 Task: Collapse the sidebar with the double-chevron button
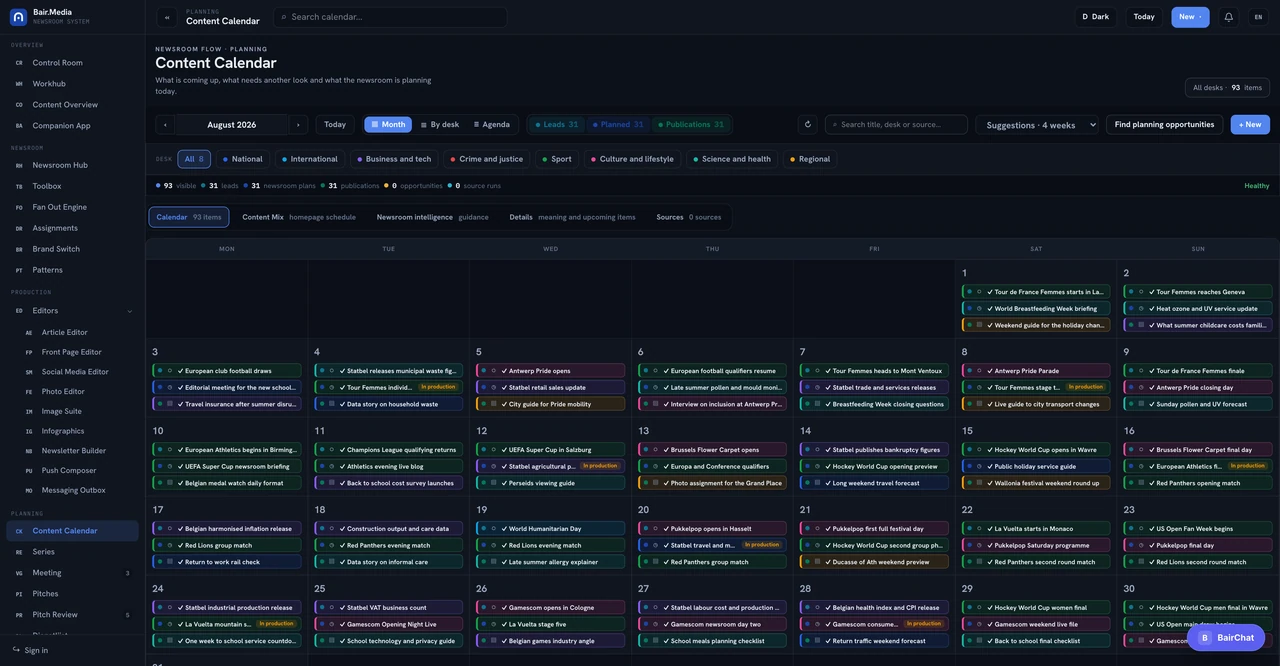tap(167, 17)
